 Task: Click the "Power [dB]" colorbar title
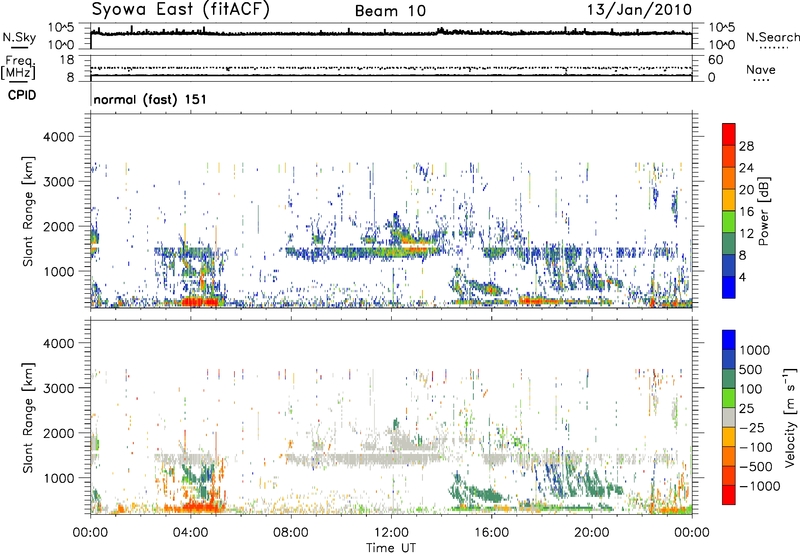click(x=764, y=211)
